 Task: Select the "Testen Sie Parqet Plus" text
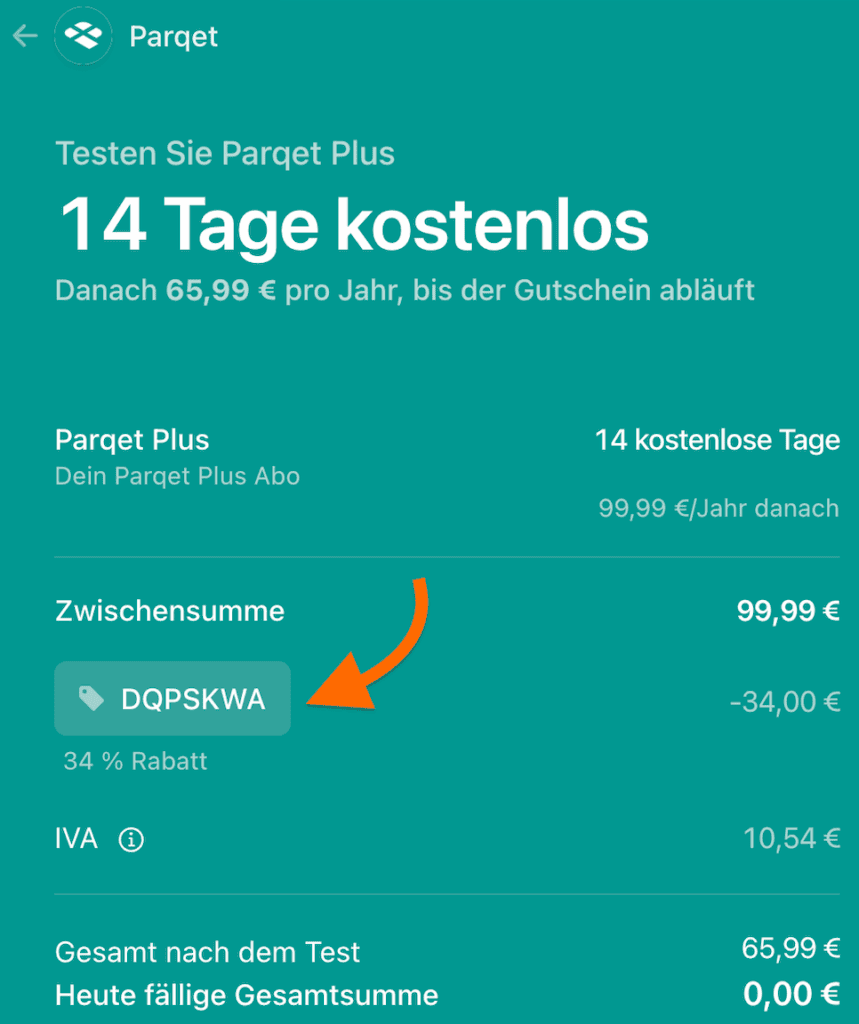pyautogui.click(x=225, y=154)
